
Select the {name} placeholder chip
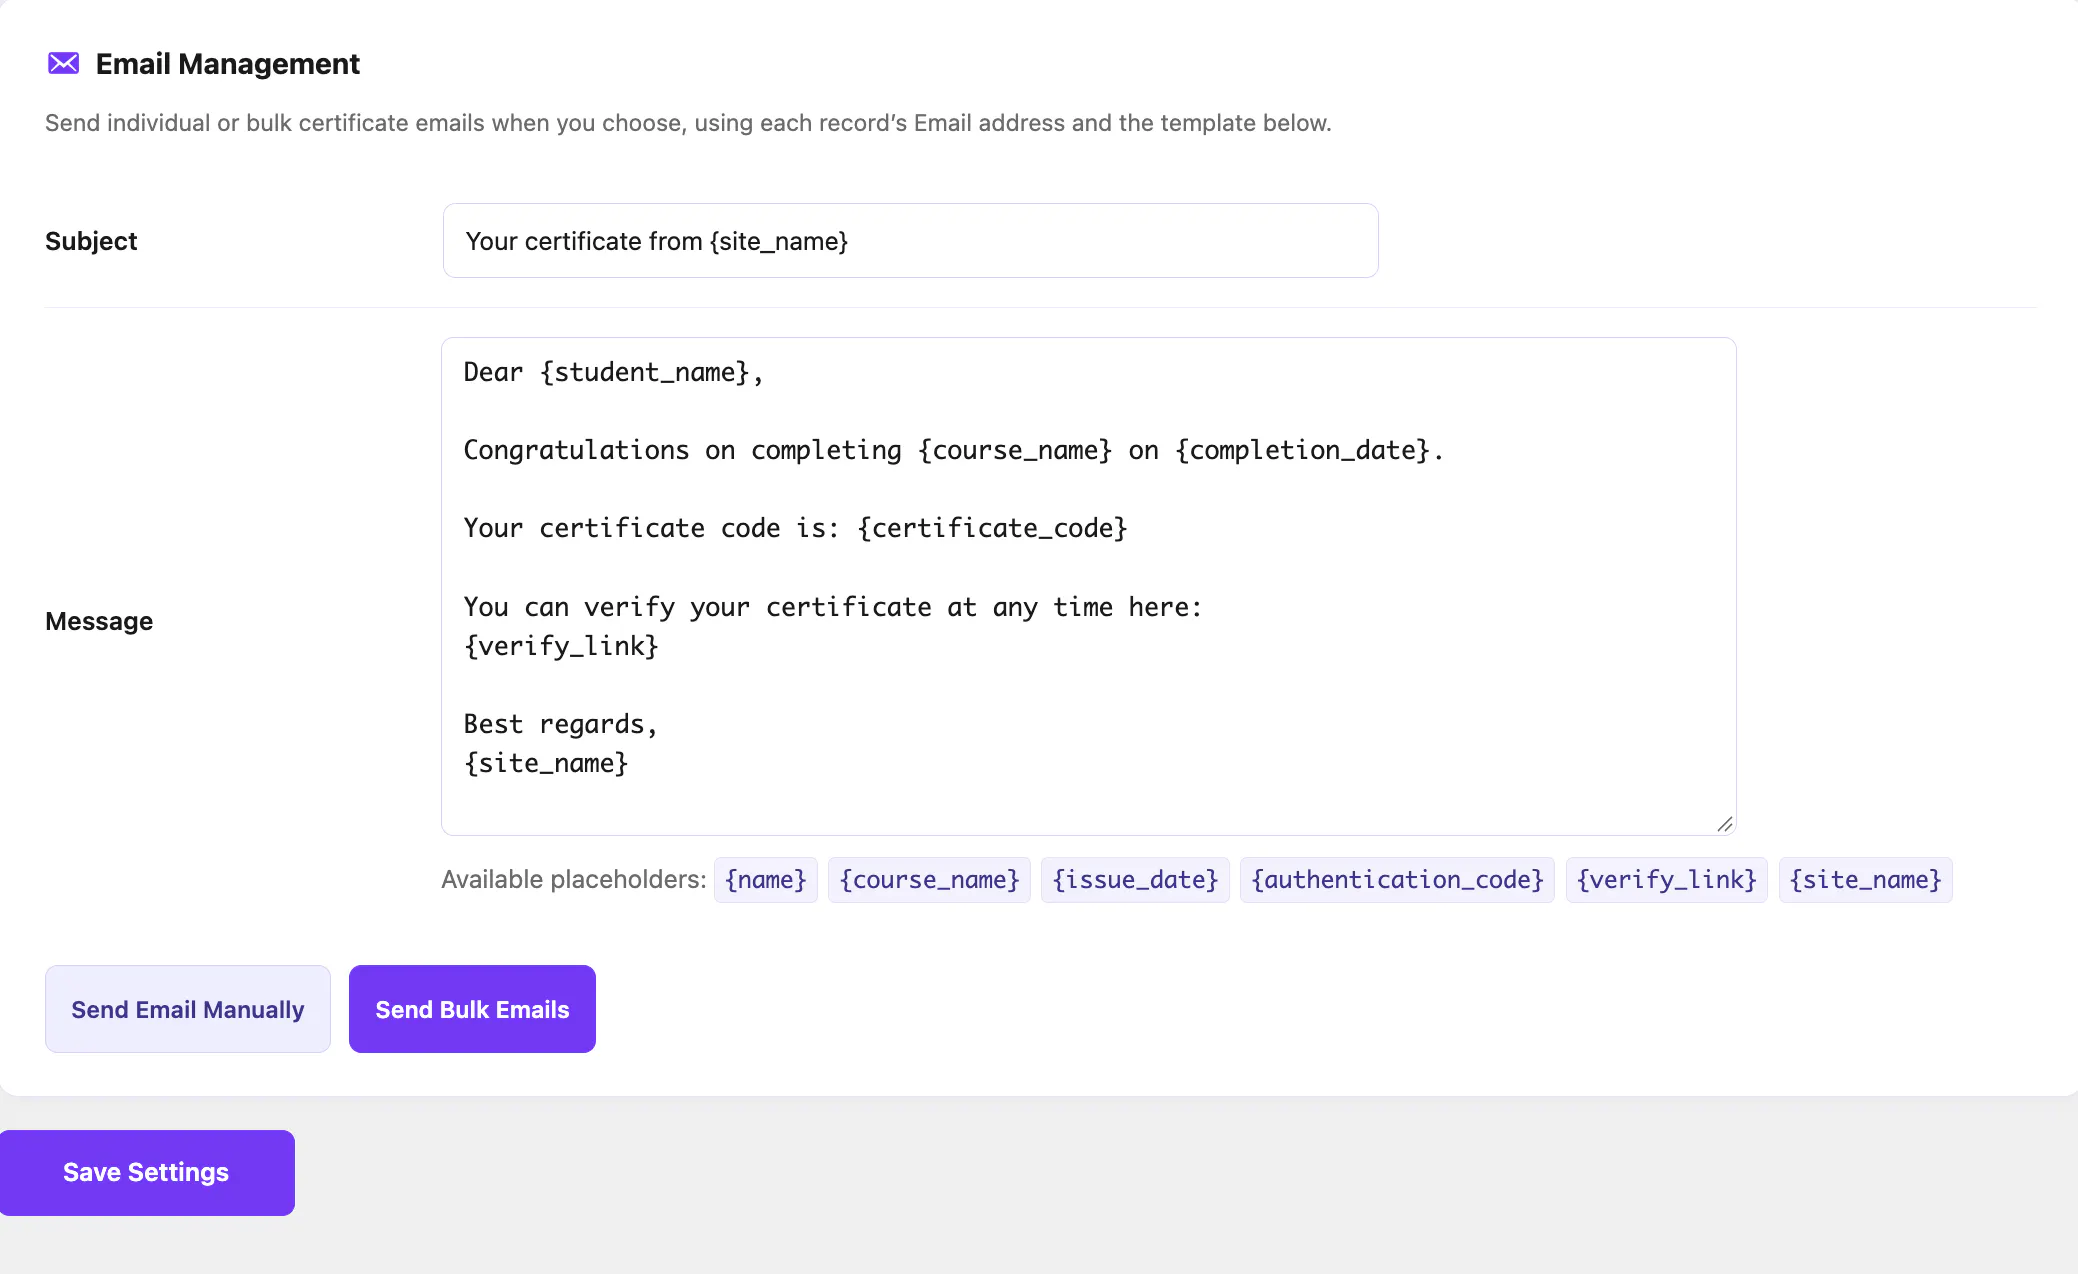[765, 880]
